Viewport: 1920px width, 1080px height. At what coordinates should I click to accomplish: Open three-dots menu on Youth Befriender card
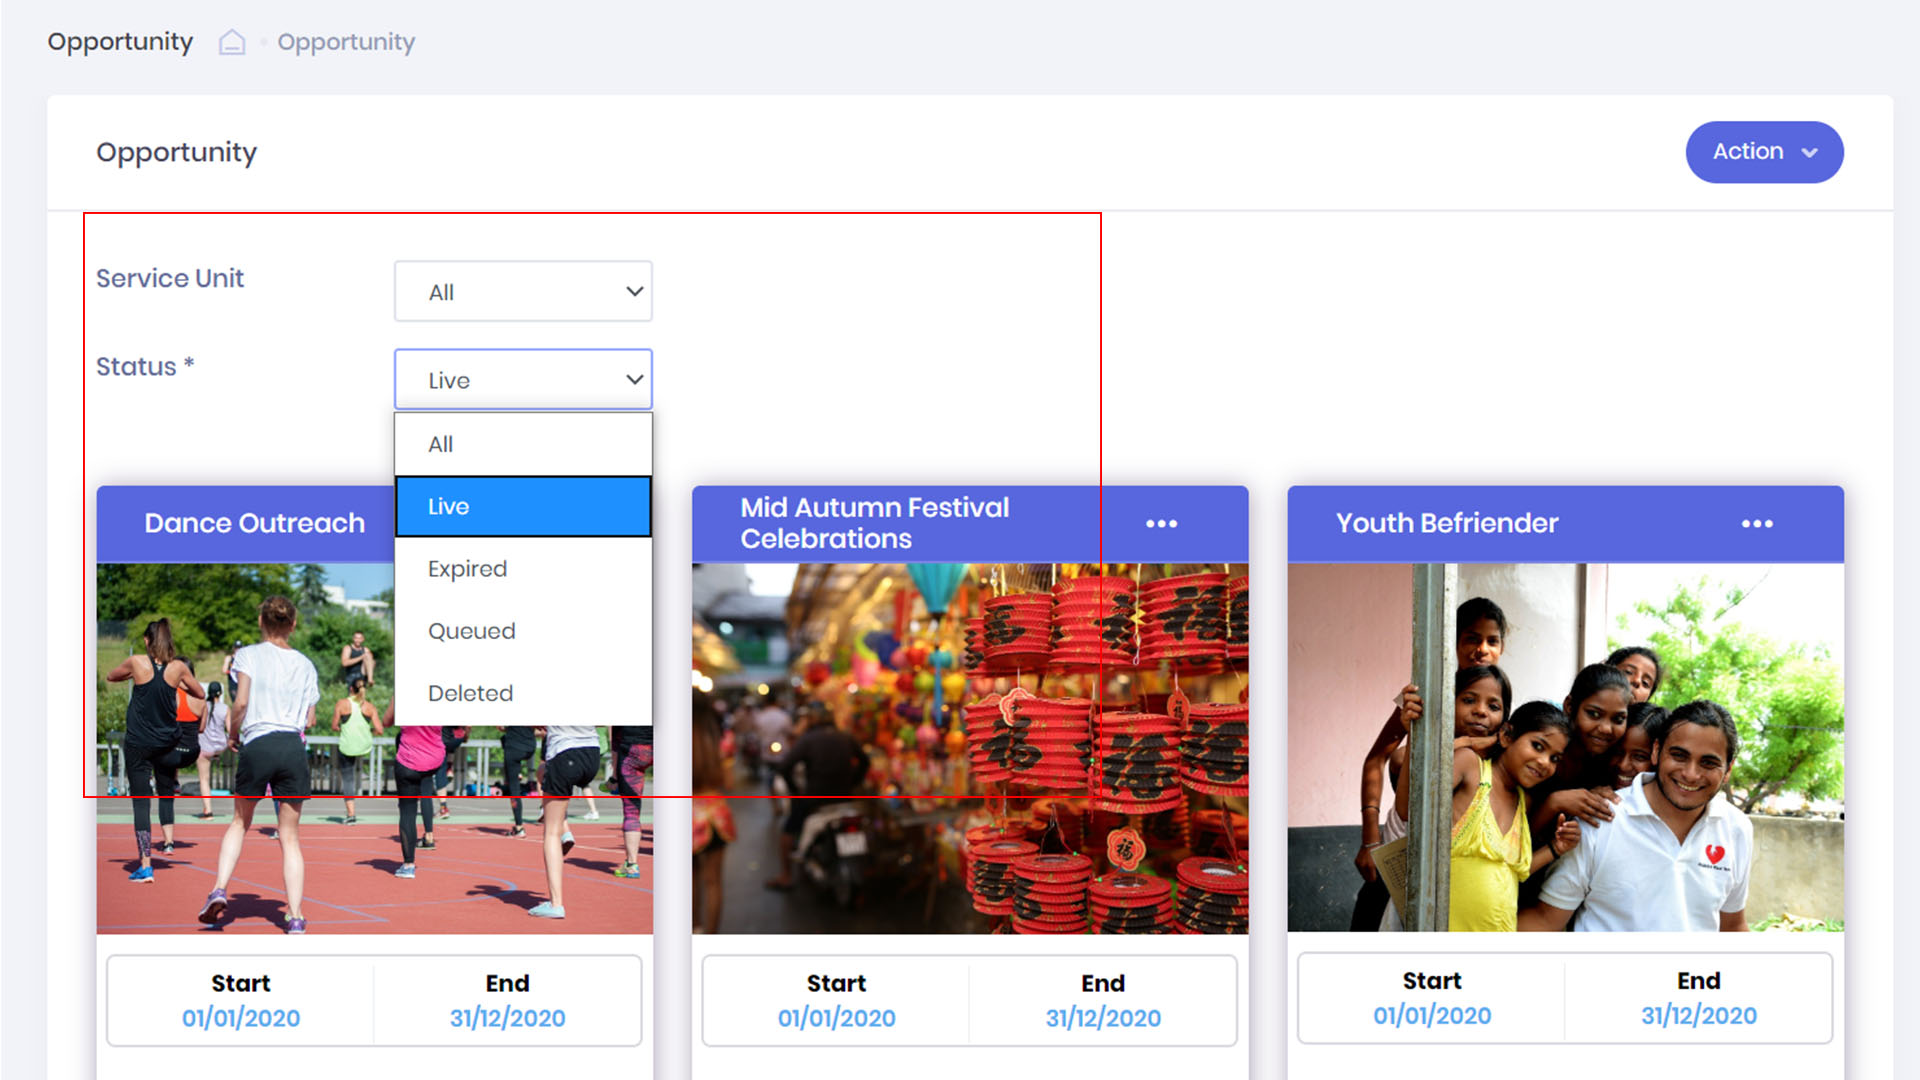(x=1757, y=524)
